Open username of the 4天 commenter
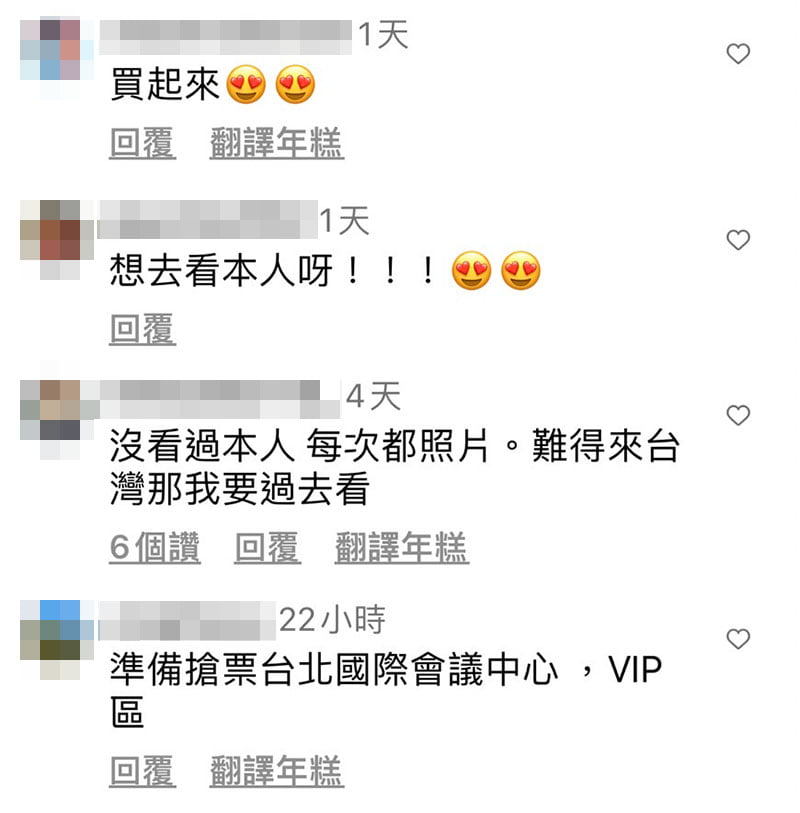 tap(220, 399)
